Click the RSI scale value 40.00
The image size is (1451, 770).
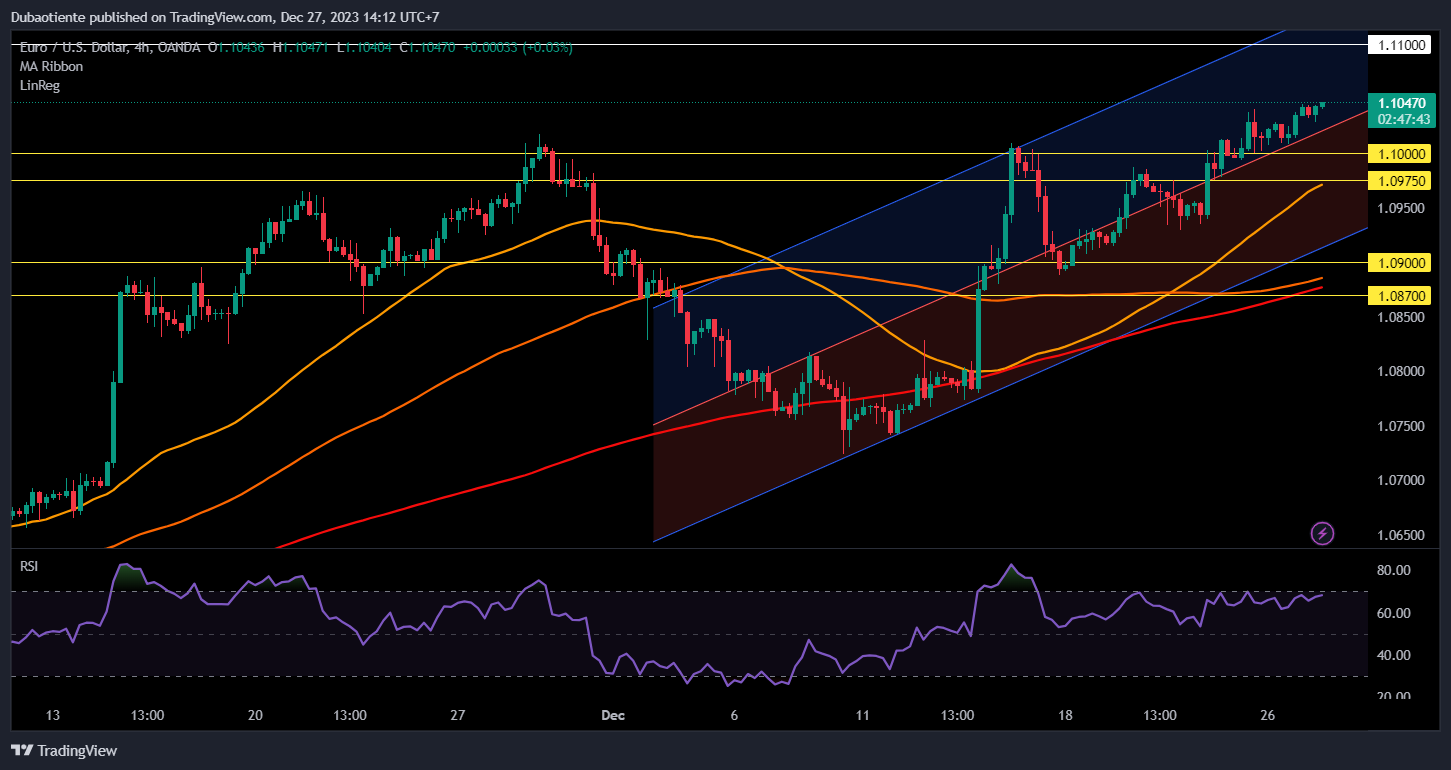click(1394, 655)
